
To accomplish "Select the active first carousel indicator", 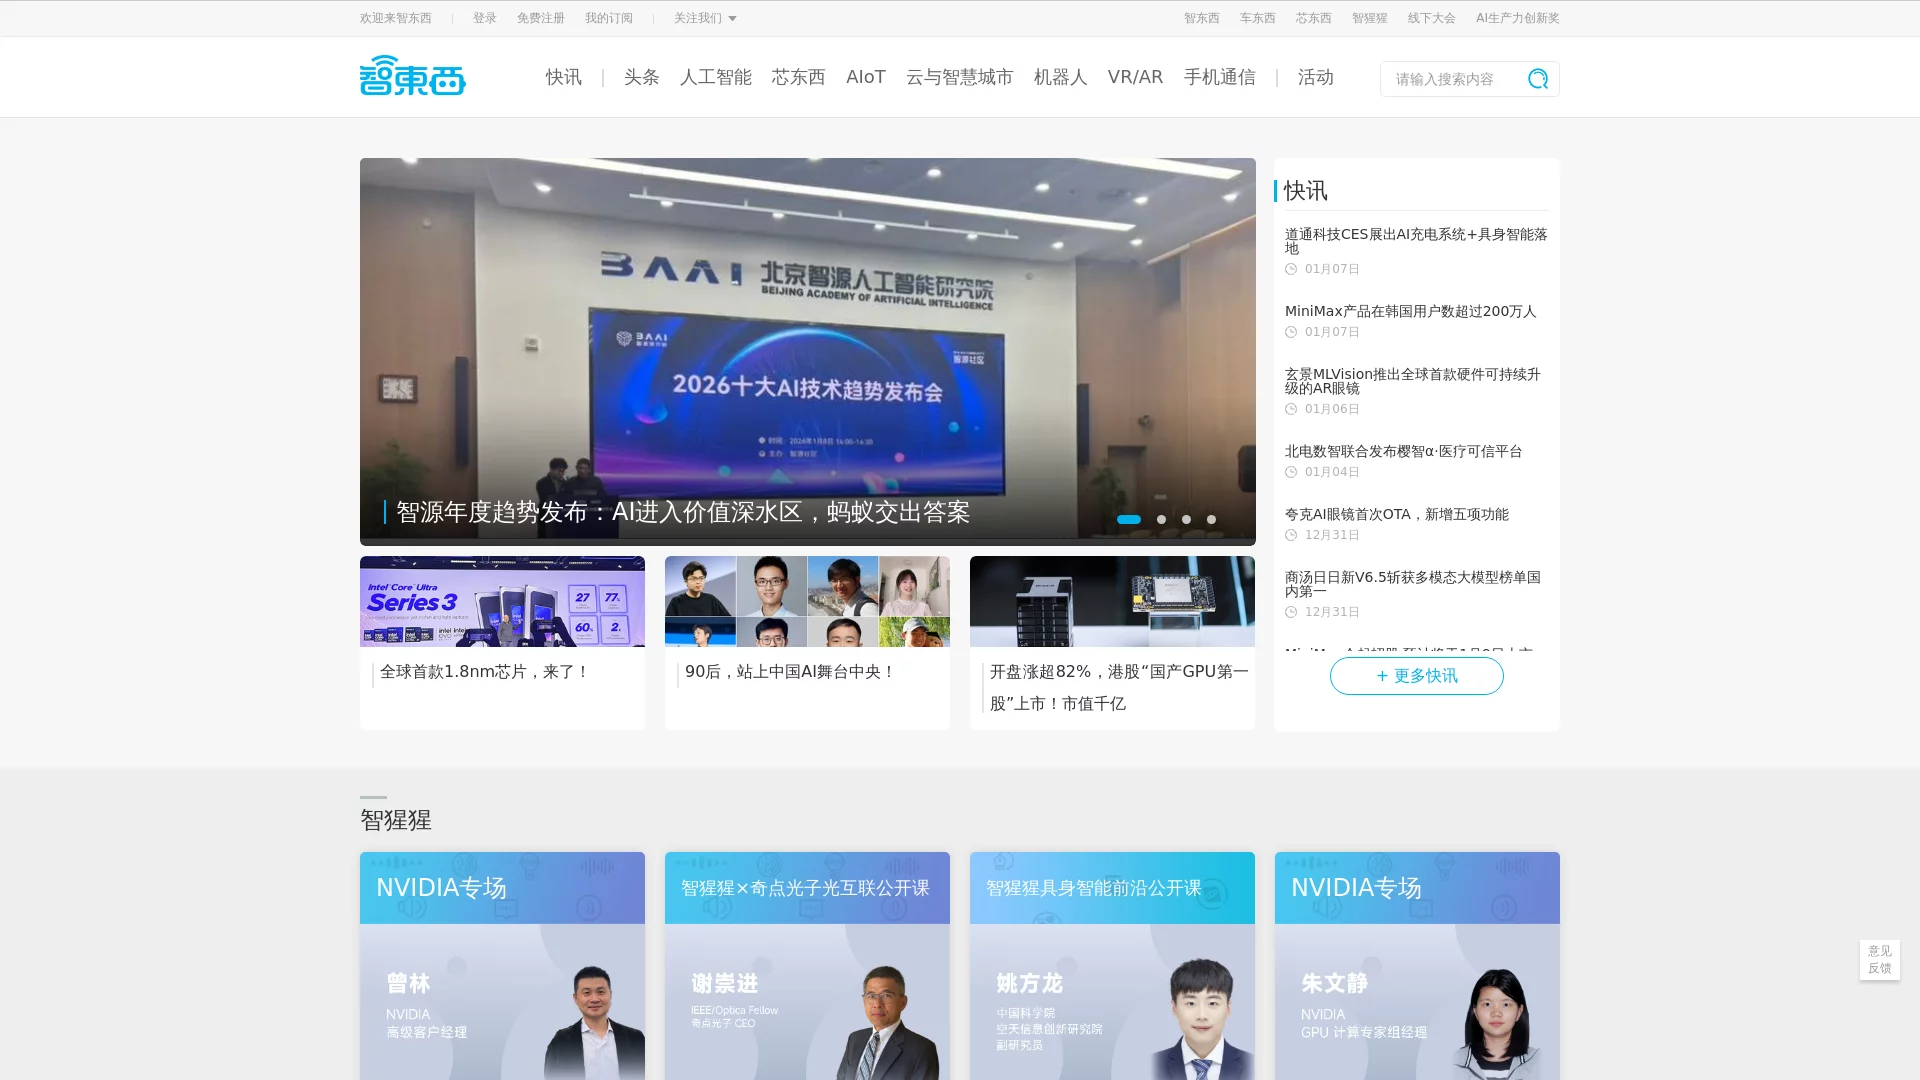I will coord(1128,519).
